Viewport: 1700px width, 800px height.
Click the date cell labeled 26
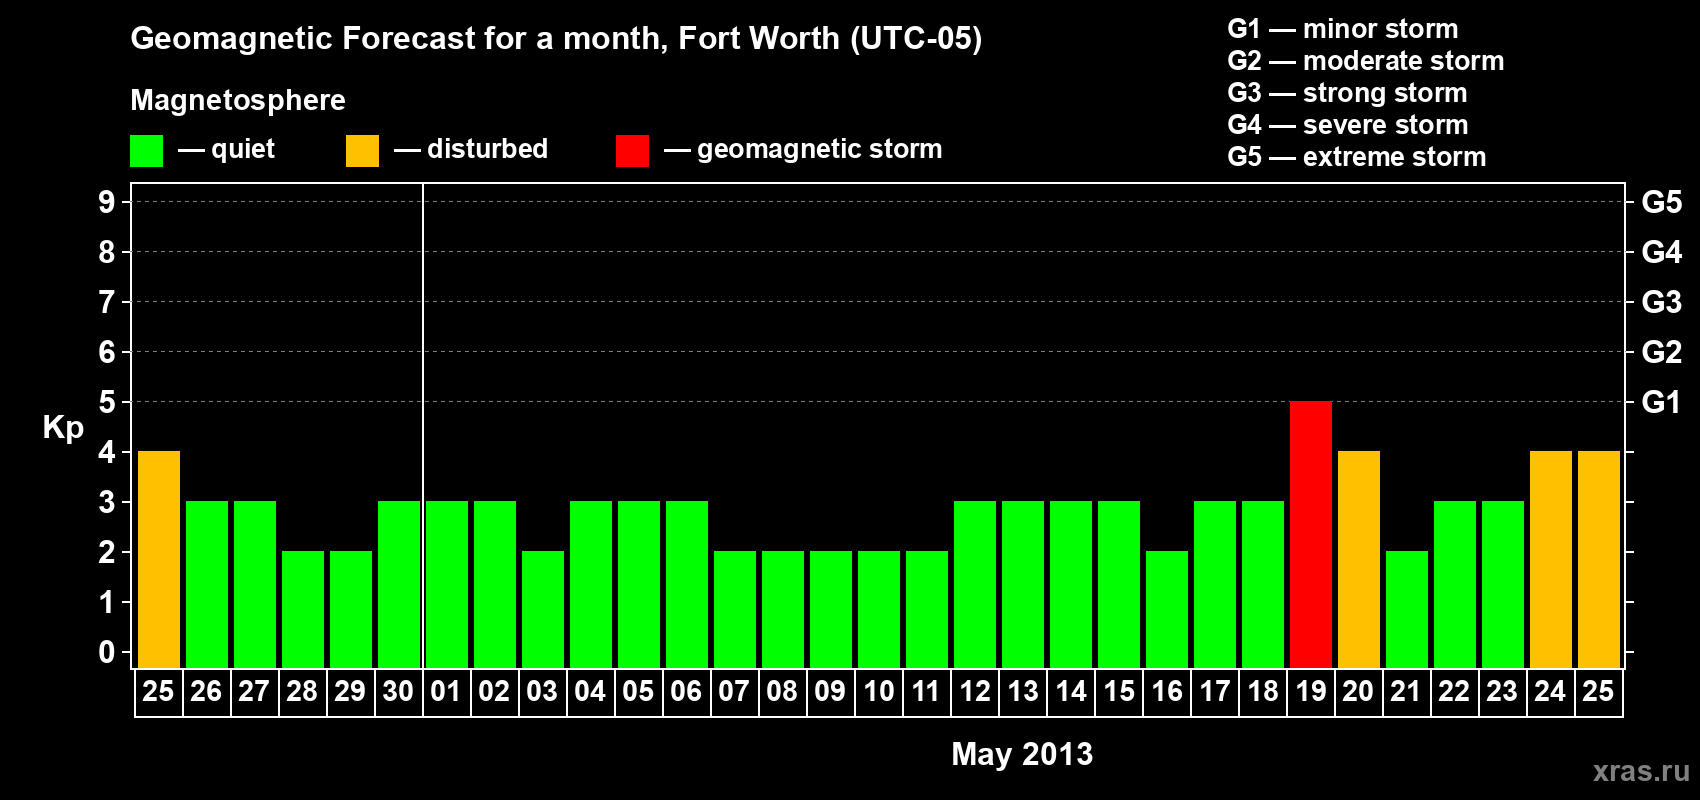[207, 692]
